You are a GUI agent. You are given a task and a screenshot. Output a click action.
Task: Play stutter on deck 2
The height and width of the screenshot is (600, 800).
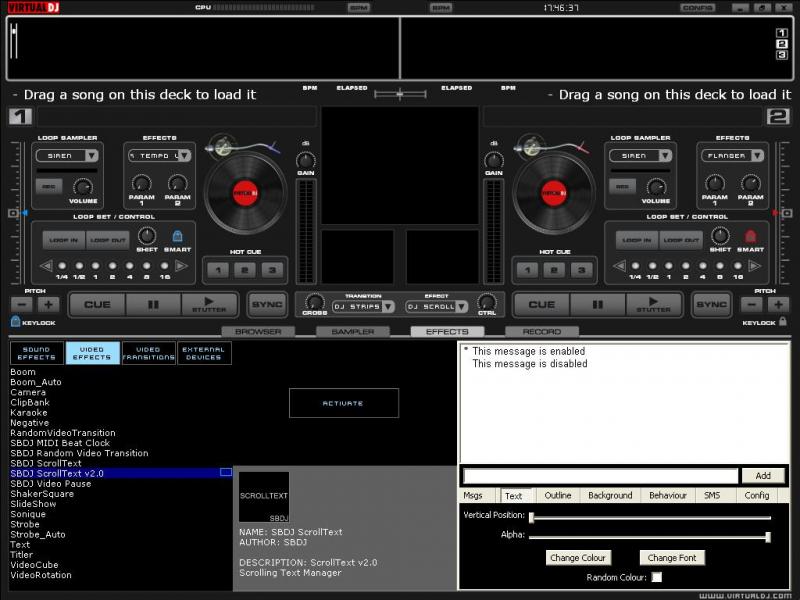coord(654,305)
